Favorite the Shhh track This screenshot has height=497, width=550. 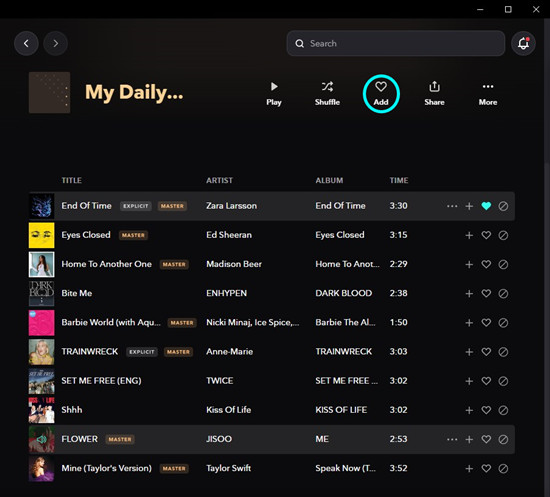pyautogui.click(x=486, y=410)
